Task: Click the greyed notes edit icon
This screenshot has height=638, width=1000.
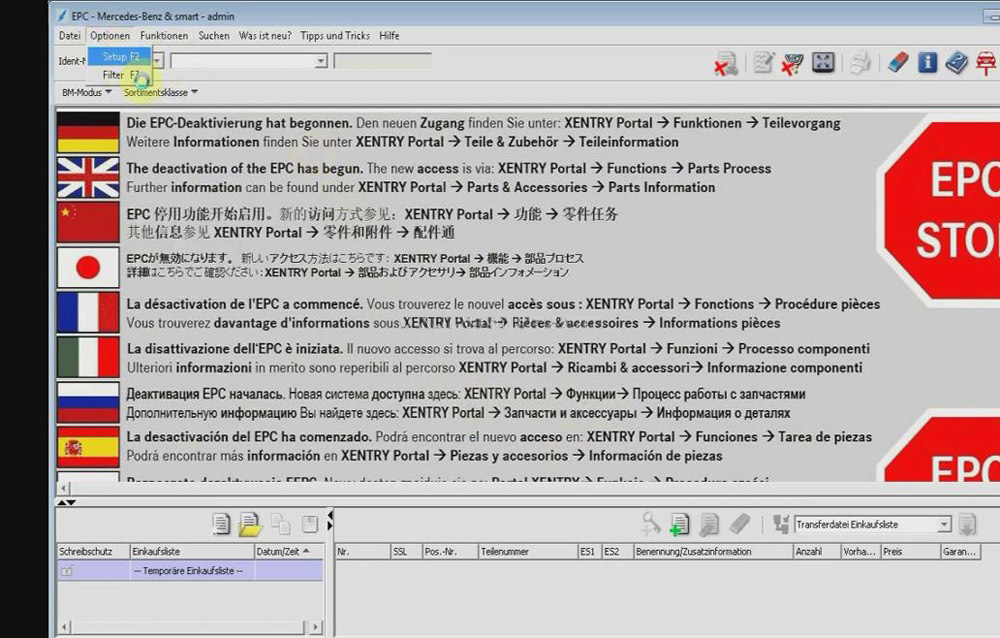Action: pos(763,63)
